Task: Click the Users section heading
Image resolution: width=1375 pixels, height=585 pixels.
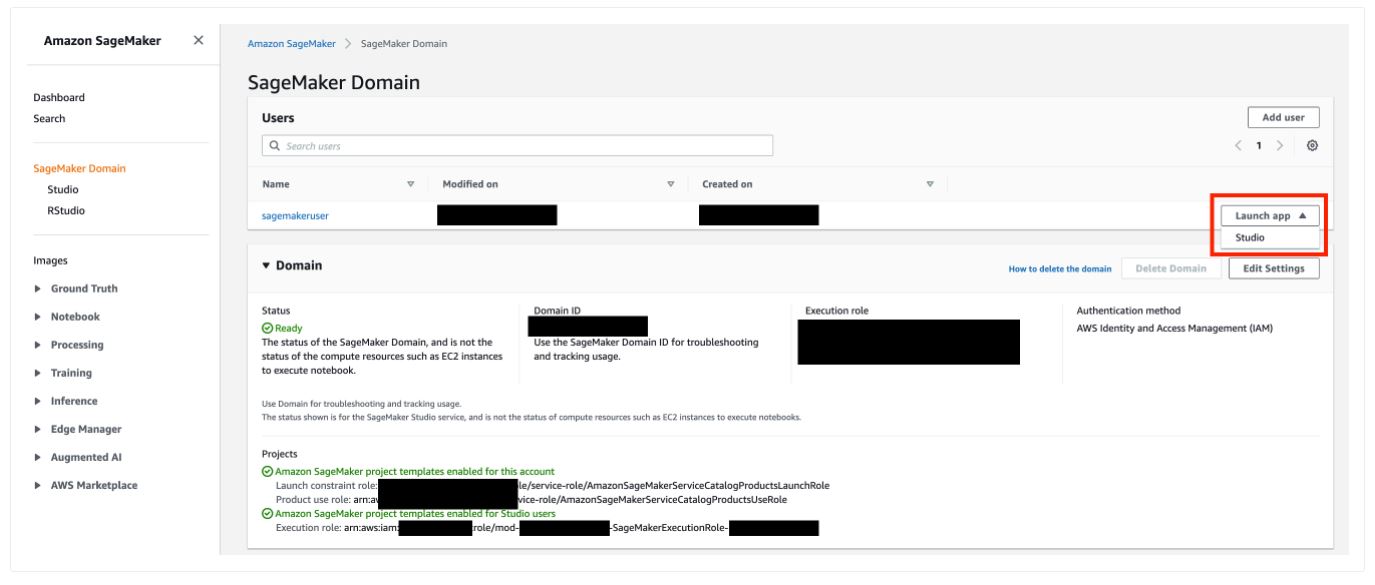Action: click(x=278, y=118)
